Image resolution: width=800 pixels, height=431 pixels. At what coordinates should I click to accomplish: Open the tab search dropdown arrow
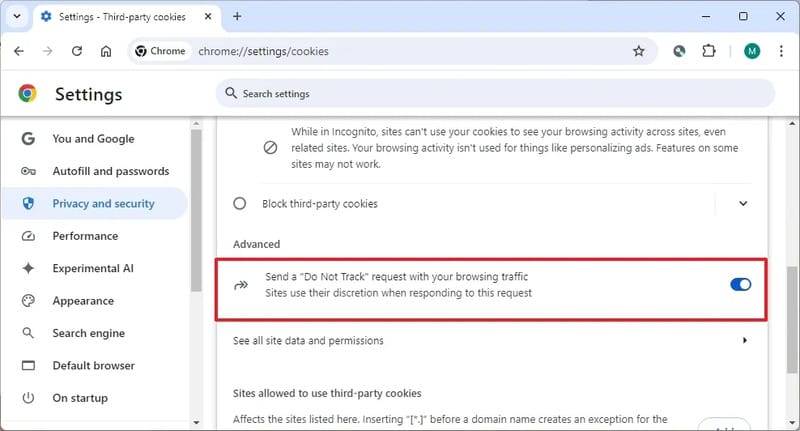pos(17,16)
